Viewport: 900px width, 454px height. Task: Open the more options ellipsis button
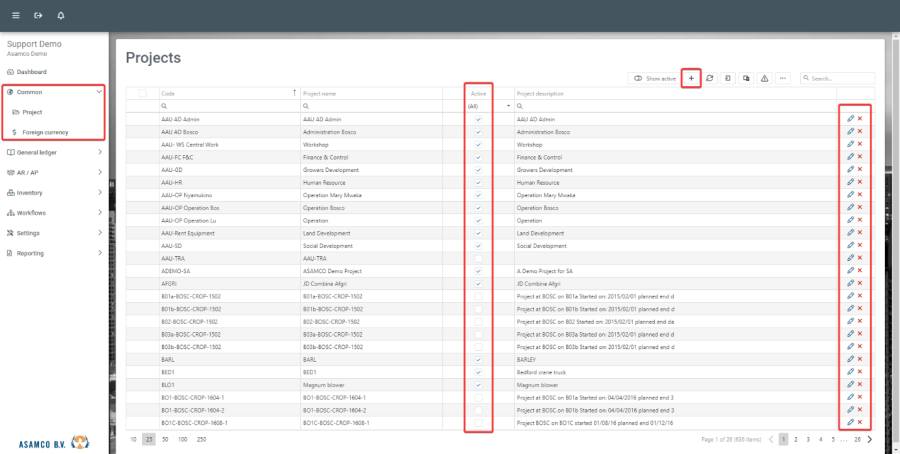pos(783,78)
